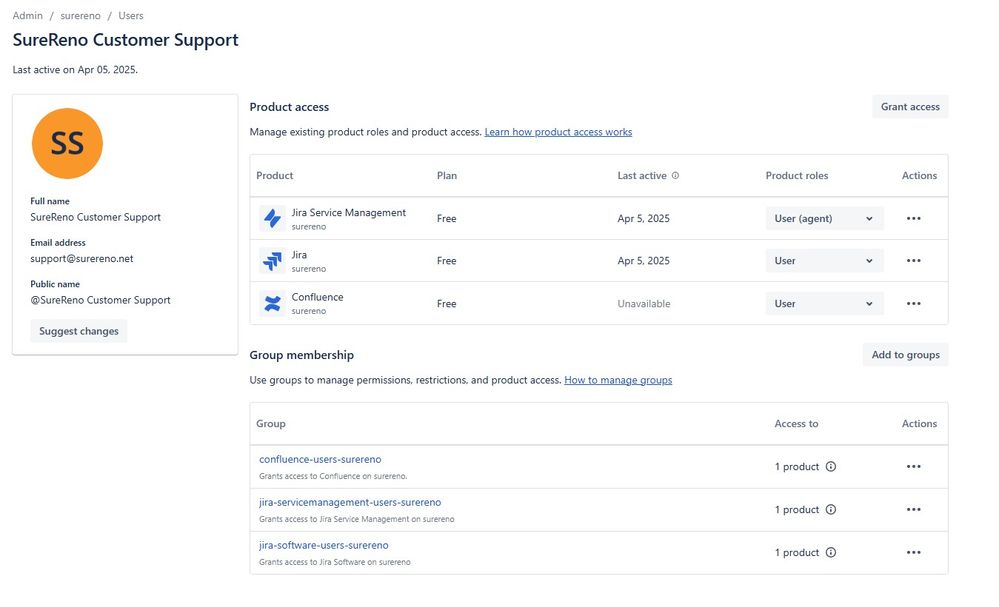Open actions menu for jira-software-users-sureneno group
The image size is (999, 607).
913,553
